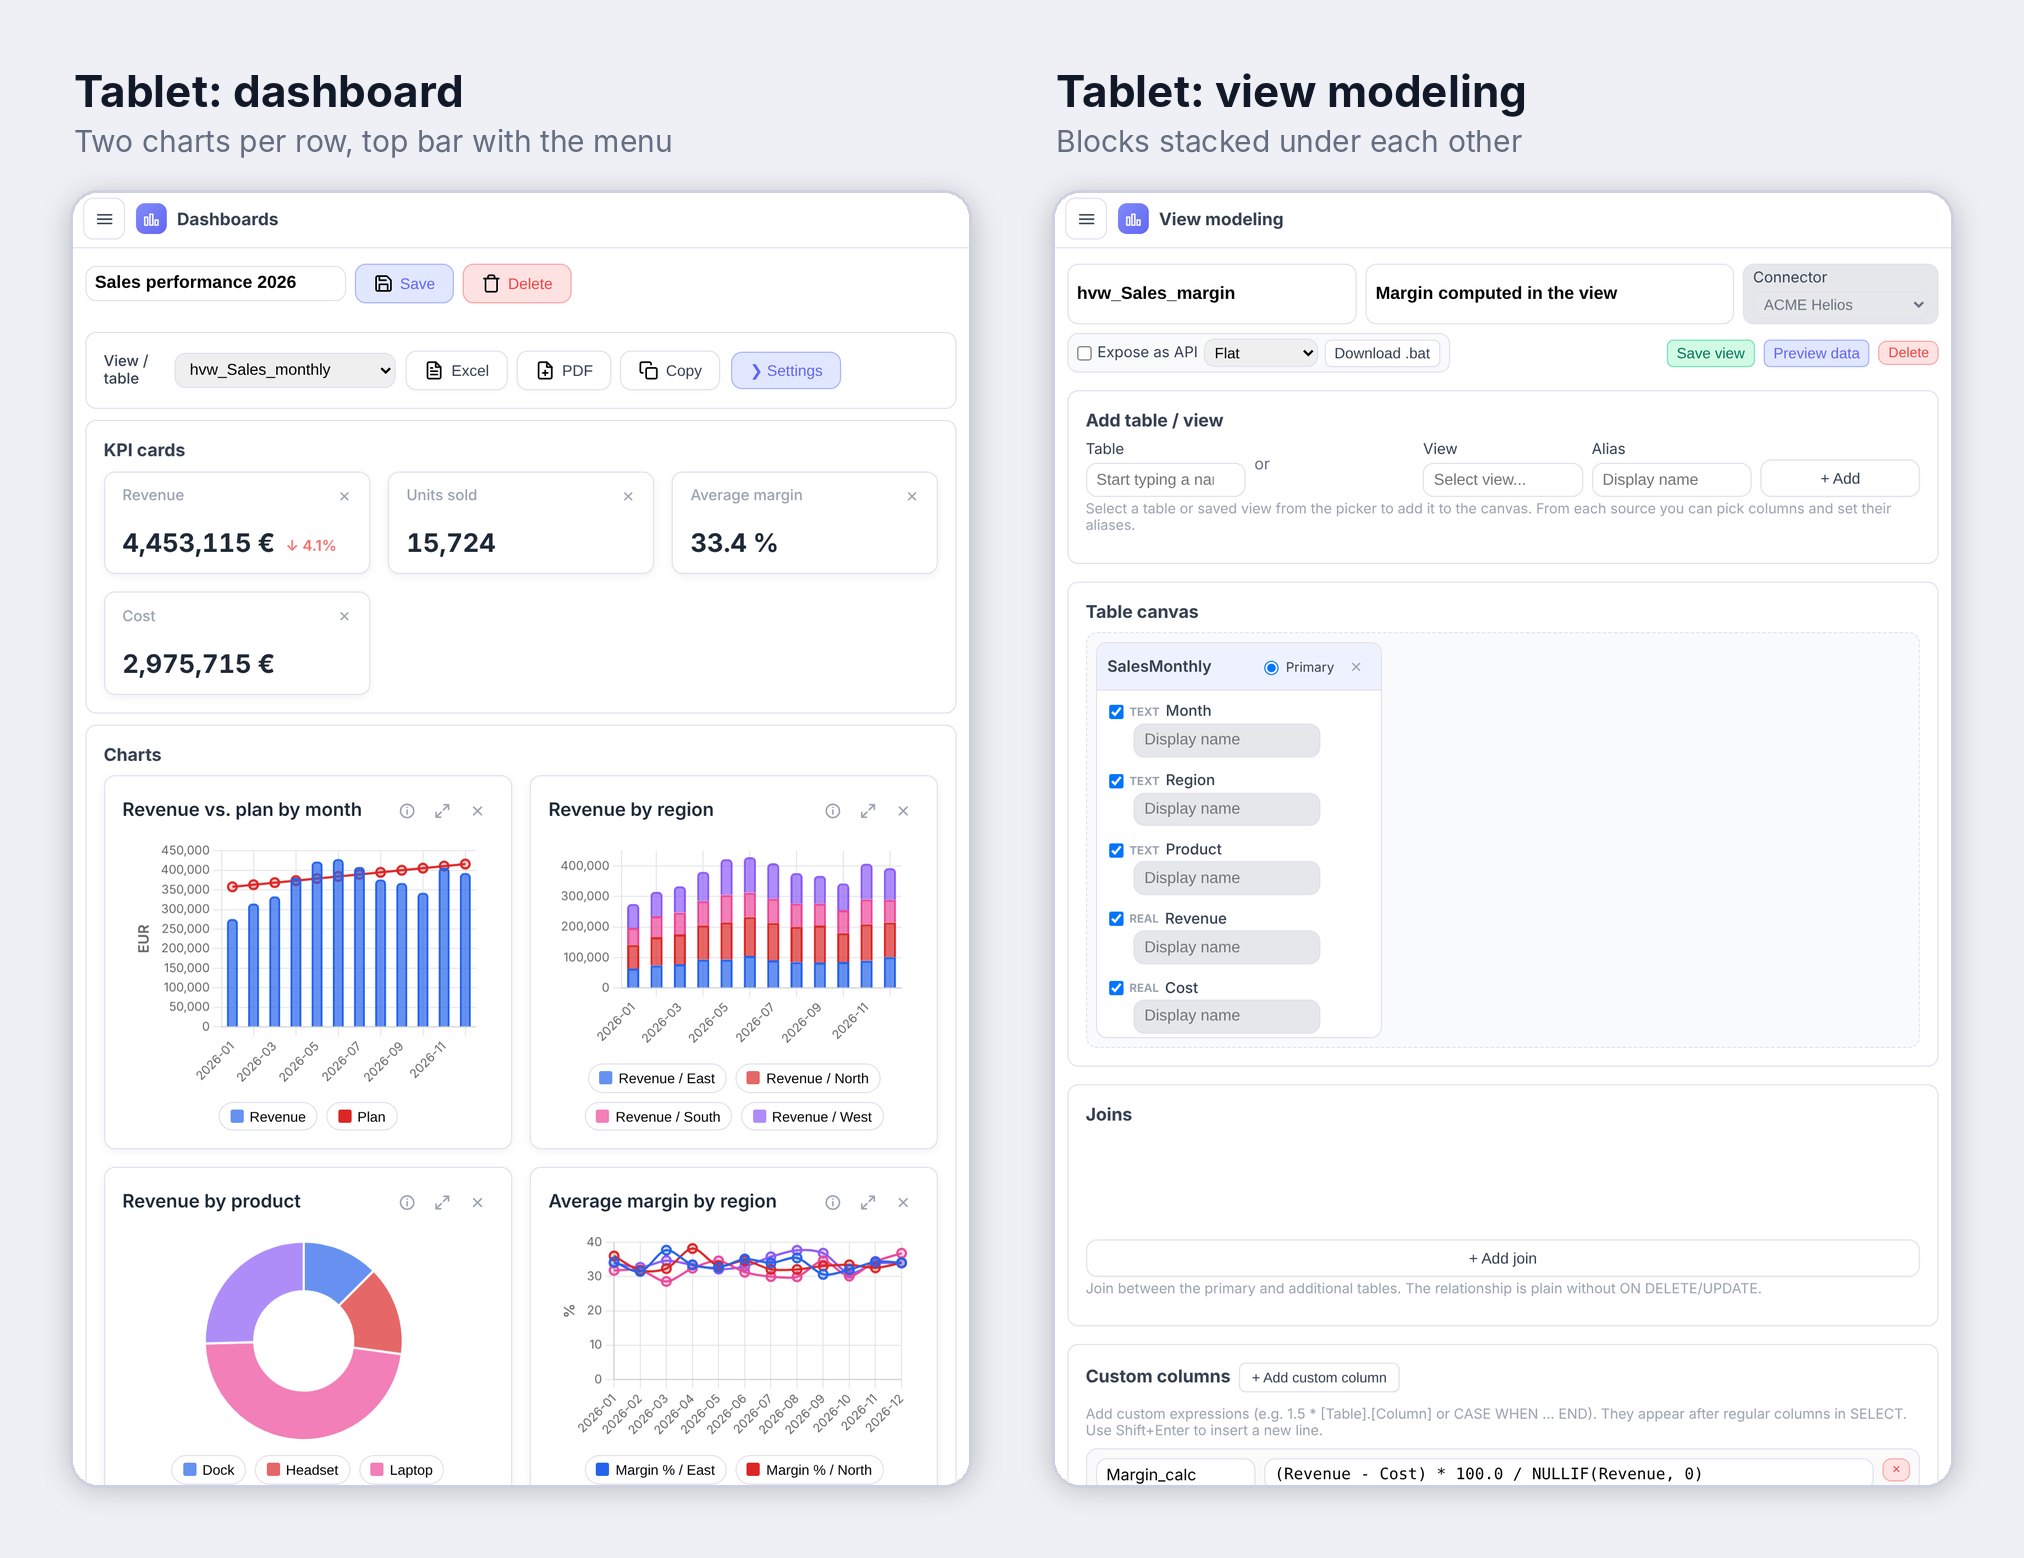Uncheck the Product column checkbox

1116,850
